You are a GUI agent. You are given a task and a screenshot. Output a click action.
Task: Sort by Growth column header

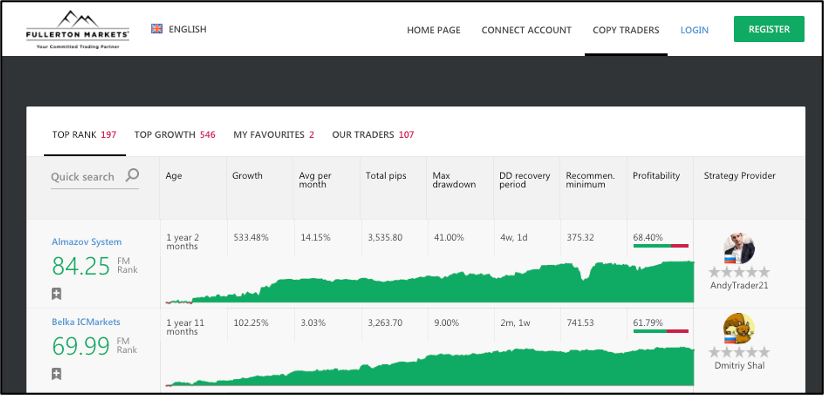pos(247,176)
